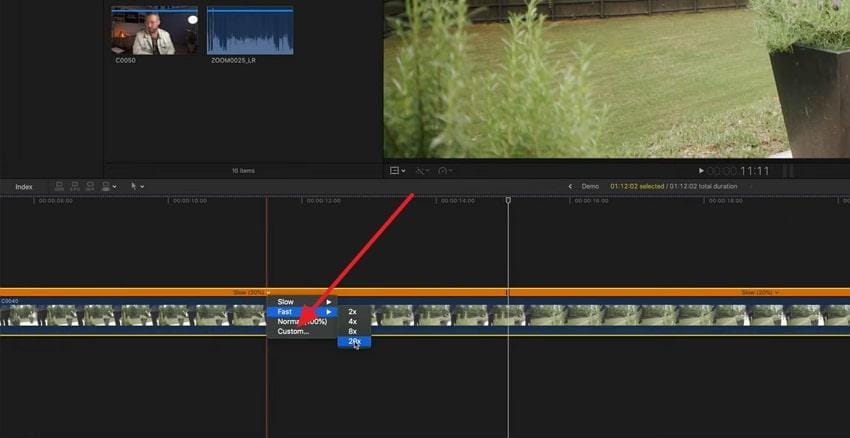Click the retime handle on speed bar
This screenshot has width=850, height=438.
tap(507, 293)
